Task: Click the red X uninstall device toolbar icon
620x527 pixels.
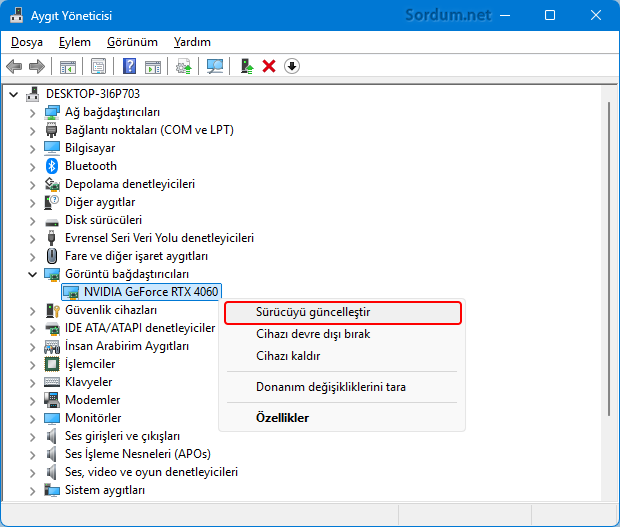Action: (268, 66)
